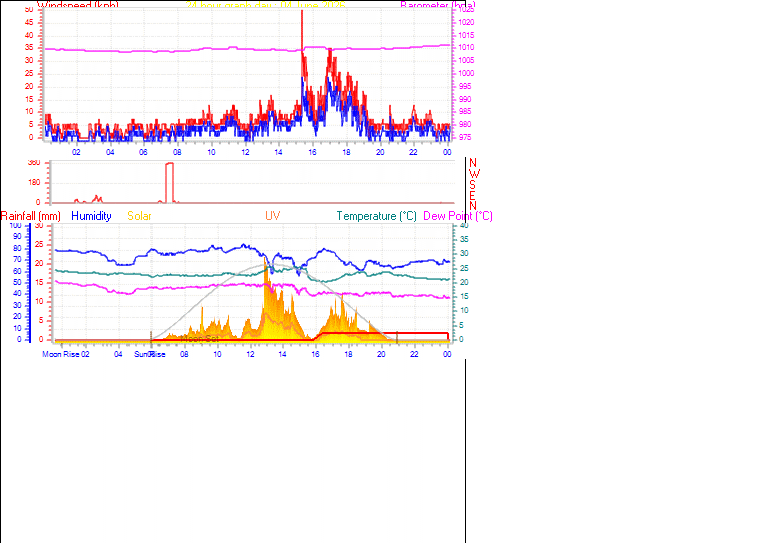Click the wind gust peak near 15:30
This screenshot has height=543, width=761.
click(302, 12)
